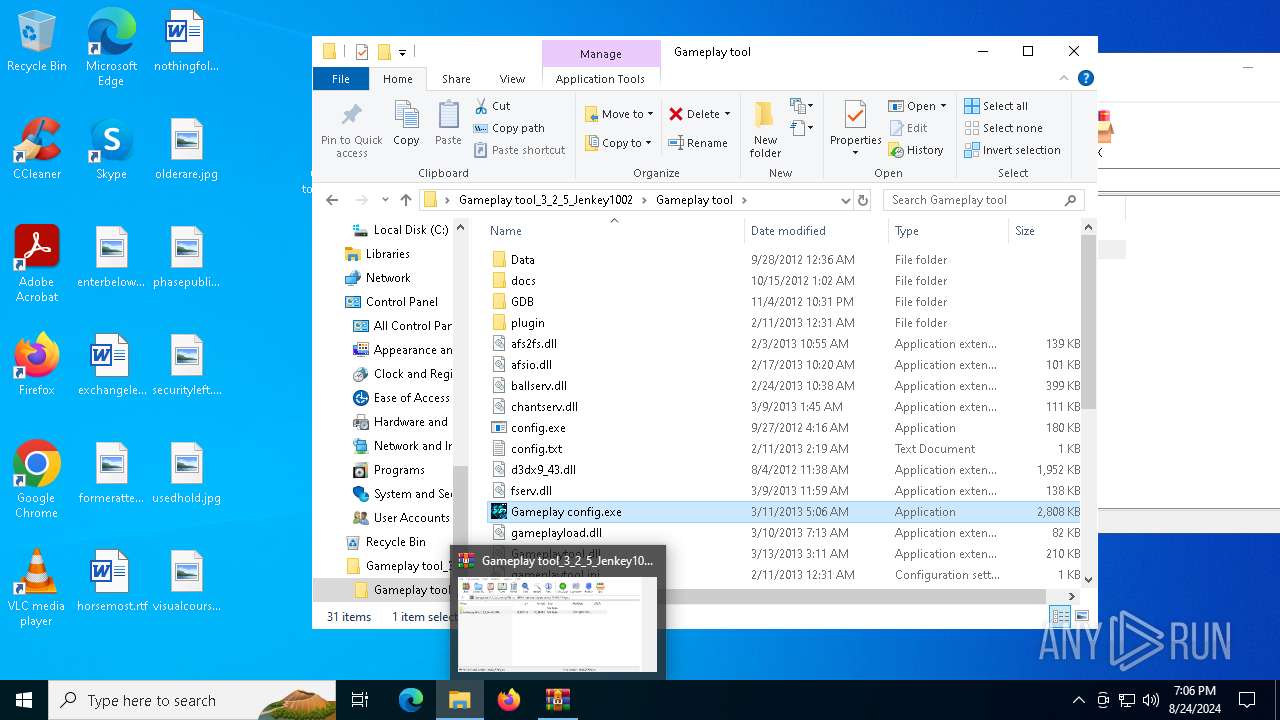Image resolution: width=1280 pixels, height=720 pixels.
Task: Switch to large icons view in status bar
Action: point(1081,617)
